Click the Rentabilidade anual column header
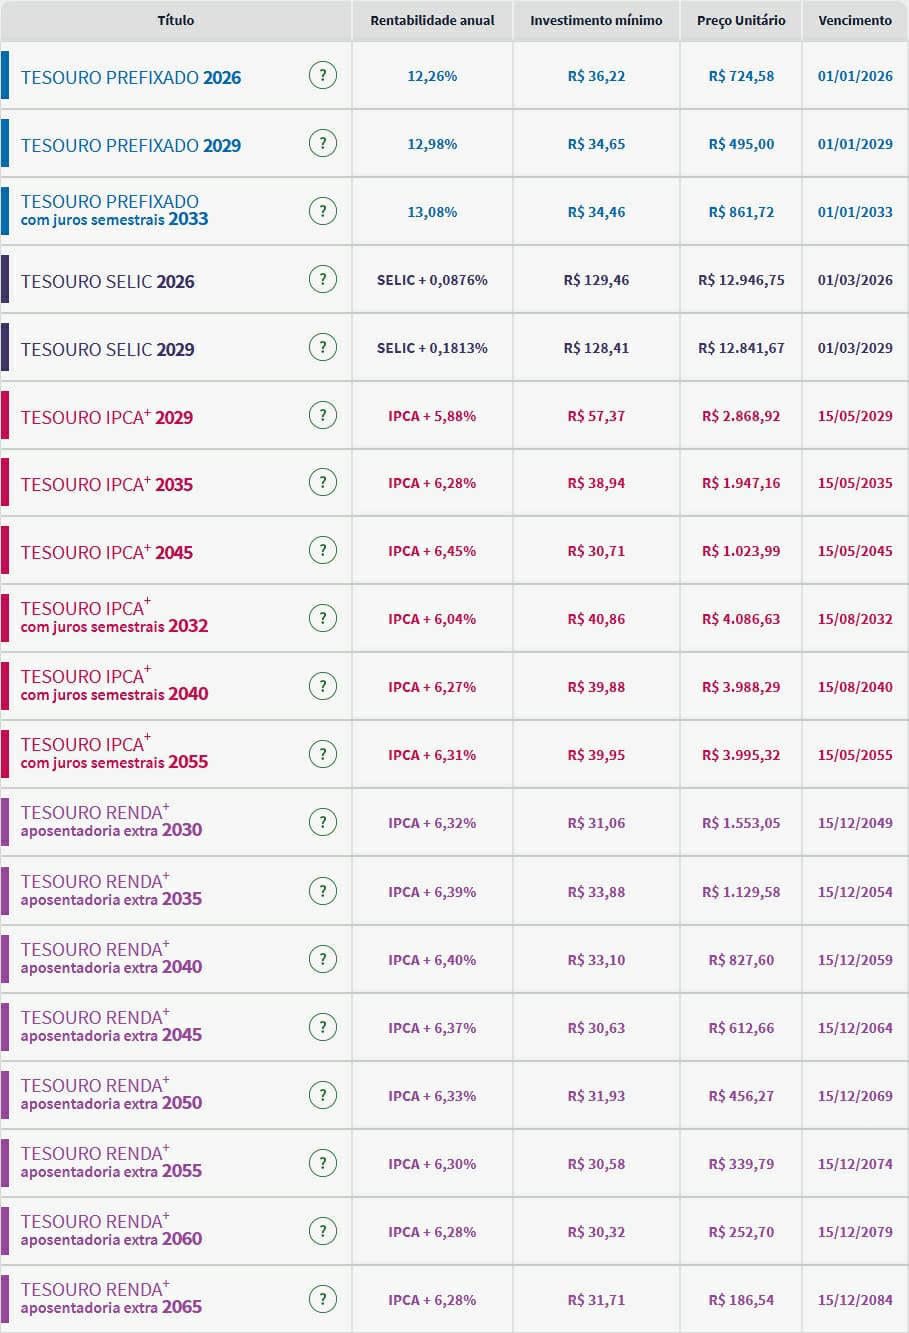Viewport: 909px width, 1333px height. (432, 20)
